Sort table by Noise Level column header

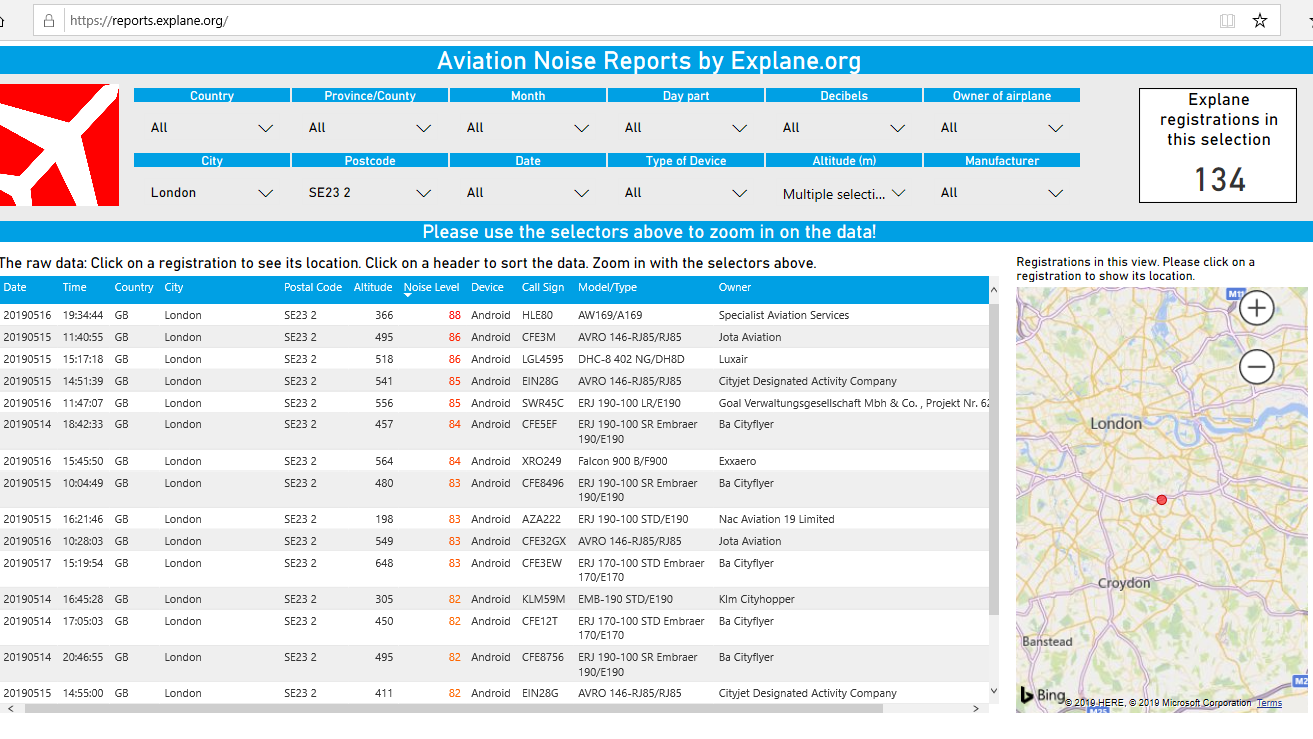[x=431, y=287]
